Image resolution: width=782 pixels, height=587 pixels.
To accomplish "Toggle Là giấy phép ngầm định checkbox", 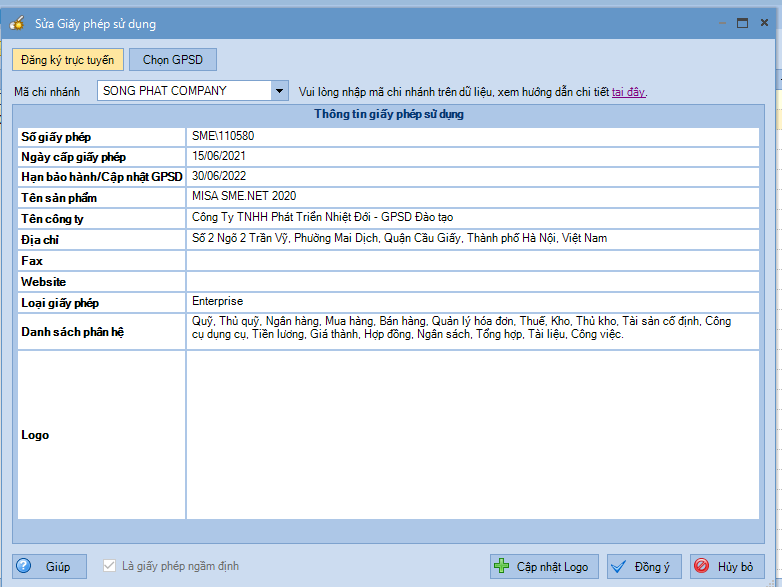I will click(x=109, y=566).
